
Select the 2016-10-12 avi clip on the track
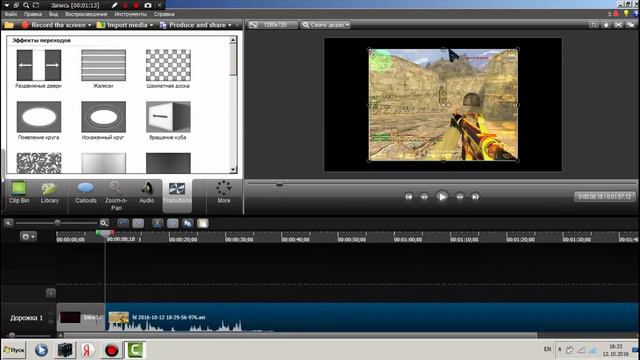pyautogui.click(x=371, y=317)
